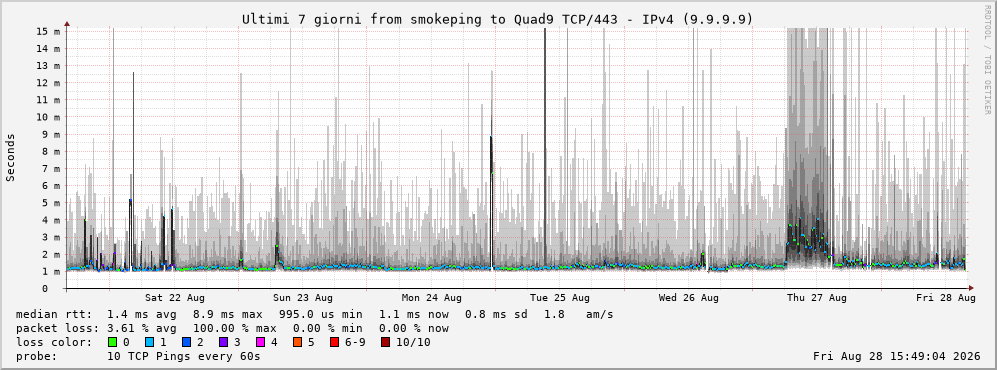
Task: Click the Fri 28 Aug axis label
Action: coord(945,298)
